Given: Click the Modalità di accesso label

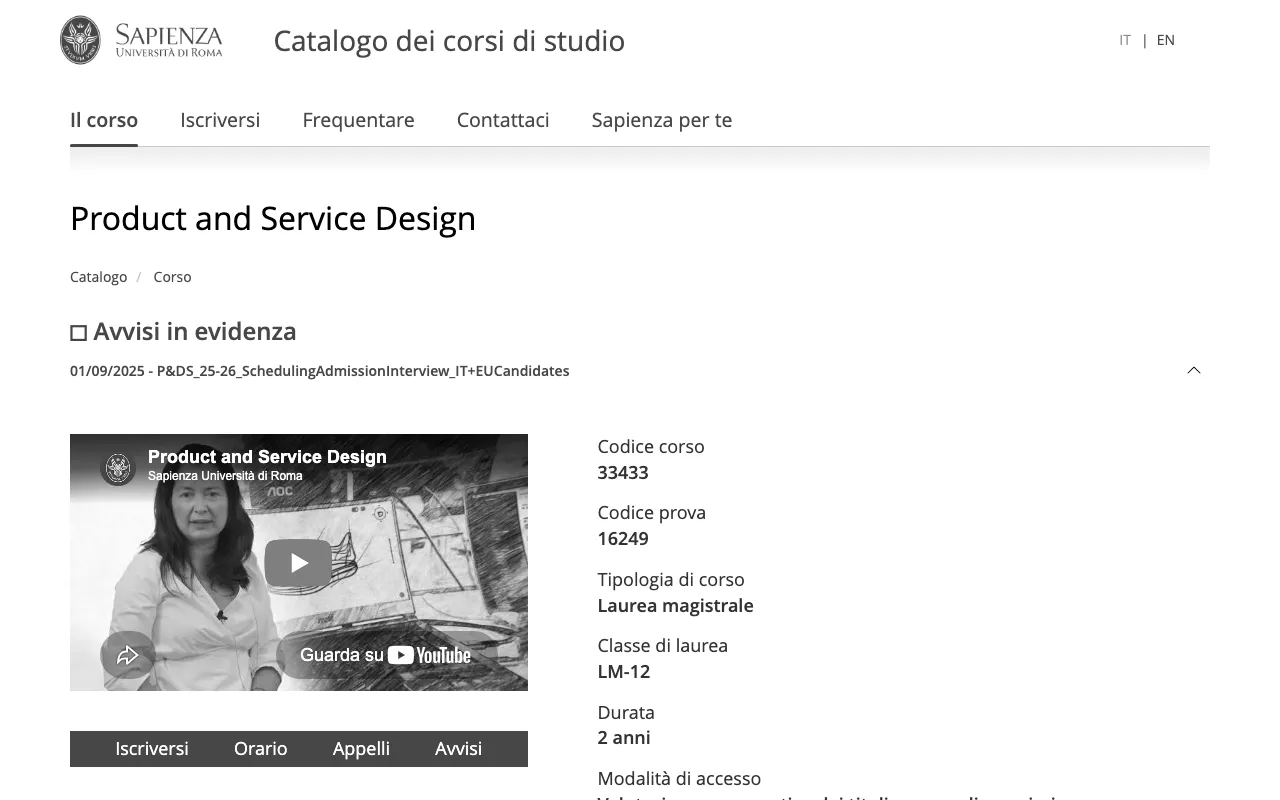Looking at the screenshot, I should tap(679, 778).
